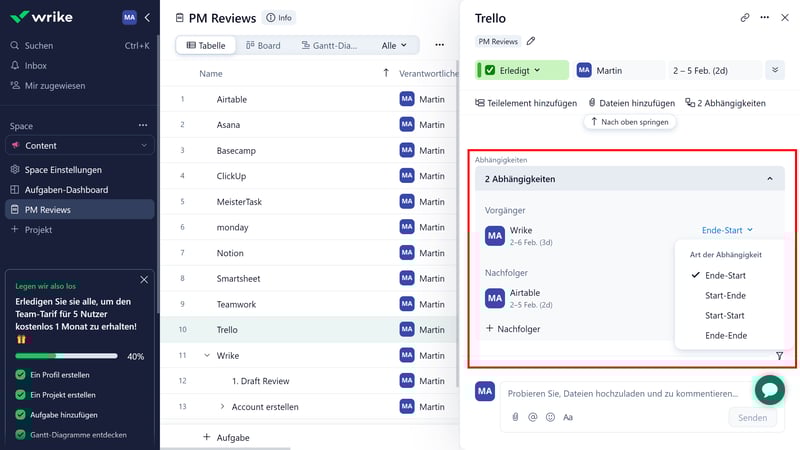The height and width of the screenshot is (450, 800).
Task: Open Trello task more options menu
Action: (764, 17)
